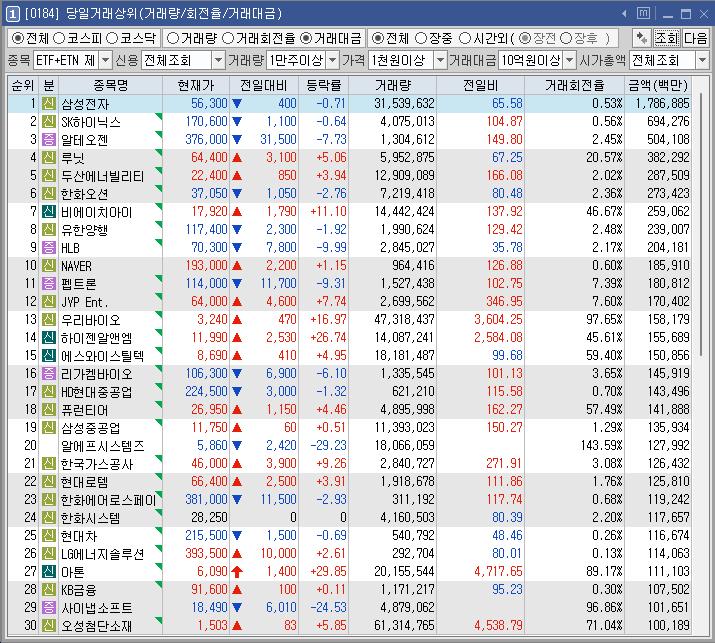The image size is (715, 643).
Task: Click the 신 badge for 오성첨단소재
Action: 48,625
